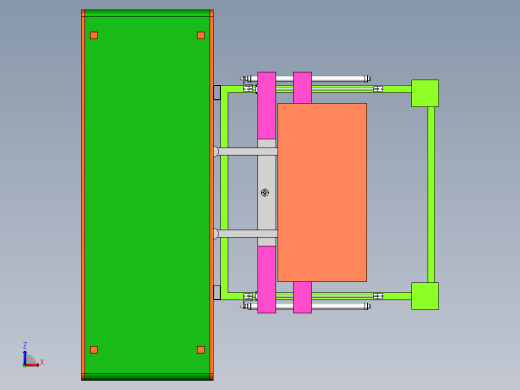Select the tall lower magenta block
Image resolution: width=520 pixels, height=390 pixels.
click(x=267, y=280)
